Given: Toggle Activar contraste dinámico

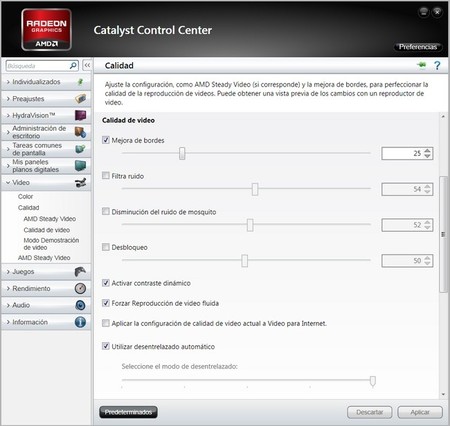Looking at the screenshot, I should pos(106,283).
